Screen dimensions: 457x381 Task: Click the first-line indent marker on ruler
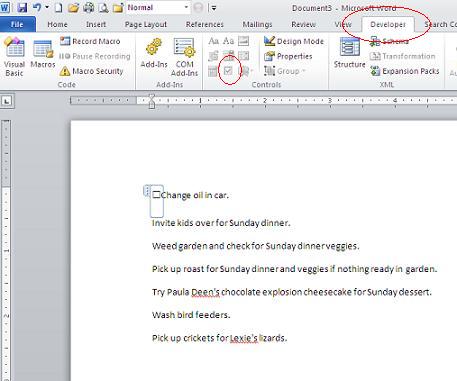pos(152,97)
